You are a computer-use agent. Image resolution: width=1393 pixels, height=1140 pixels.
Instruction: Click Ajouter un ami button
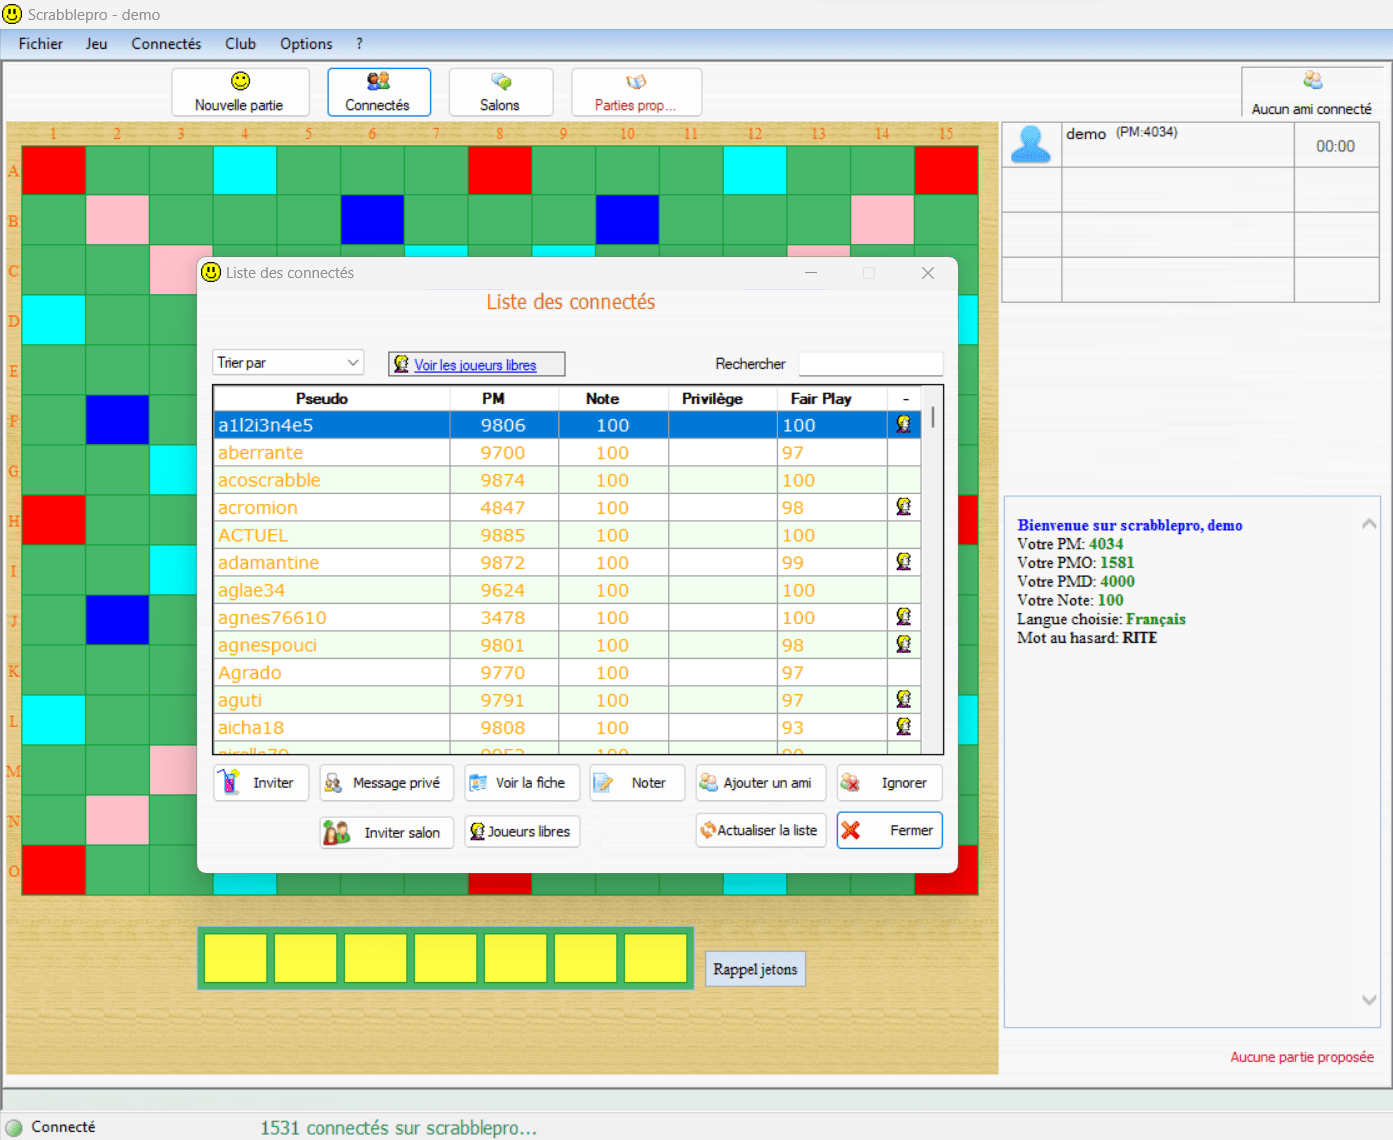pos(760,783)
